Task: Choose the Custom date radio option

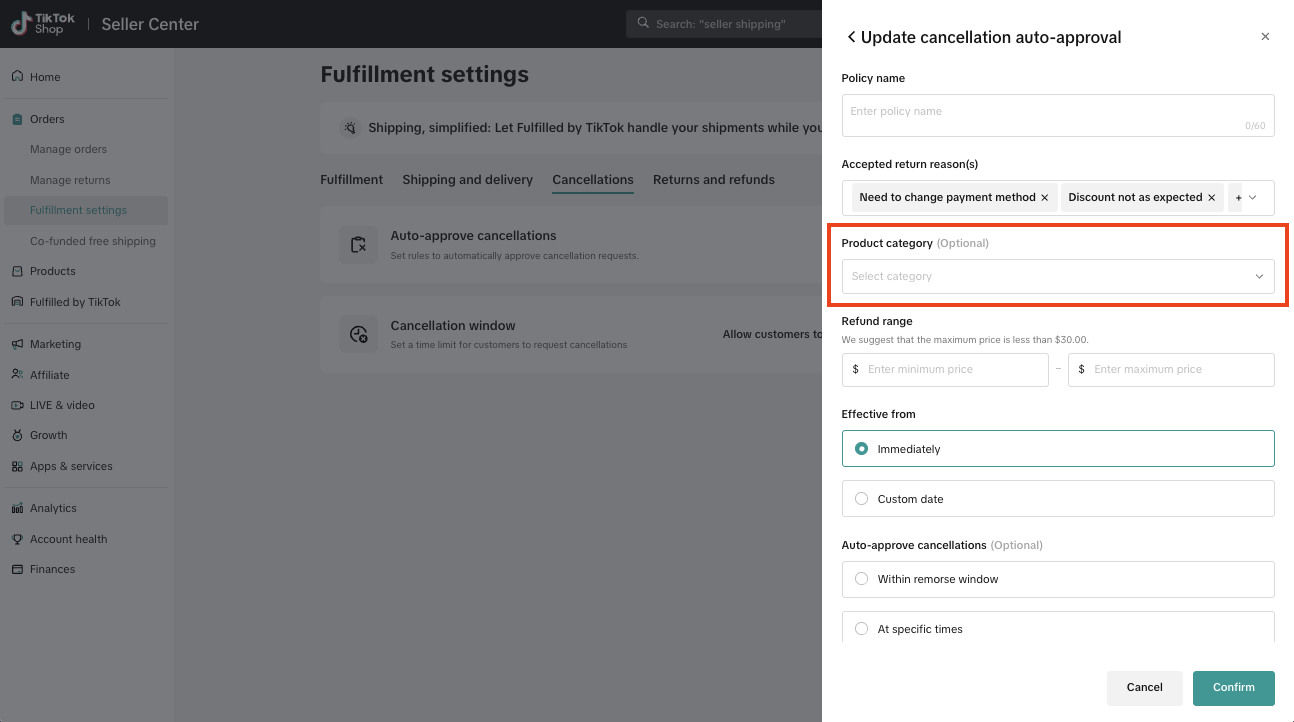Action: pos(861,499)
